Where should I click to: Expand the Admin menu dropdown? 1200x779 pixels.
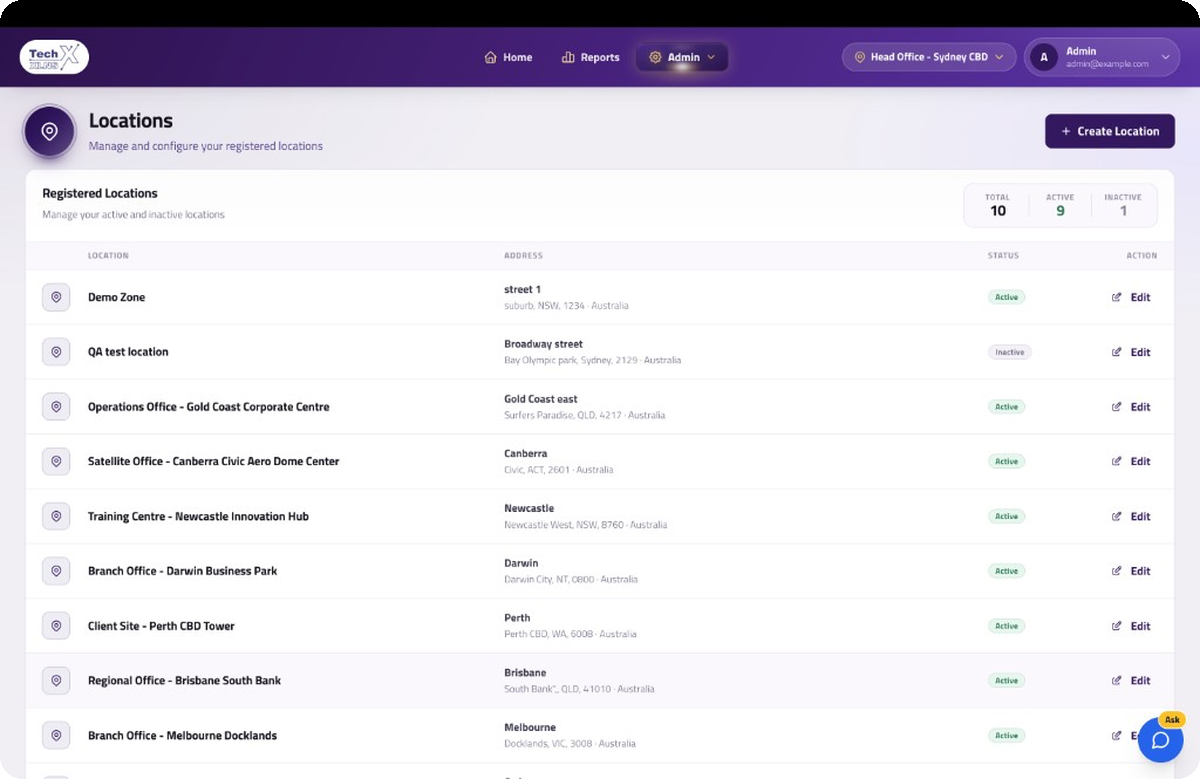coord(682,57)
